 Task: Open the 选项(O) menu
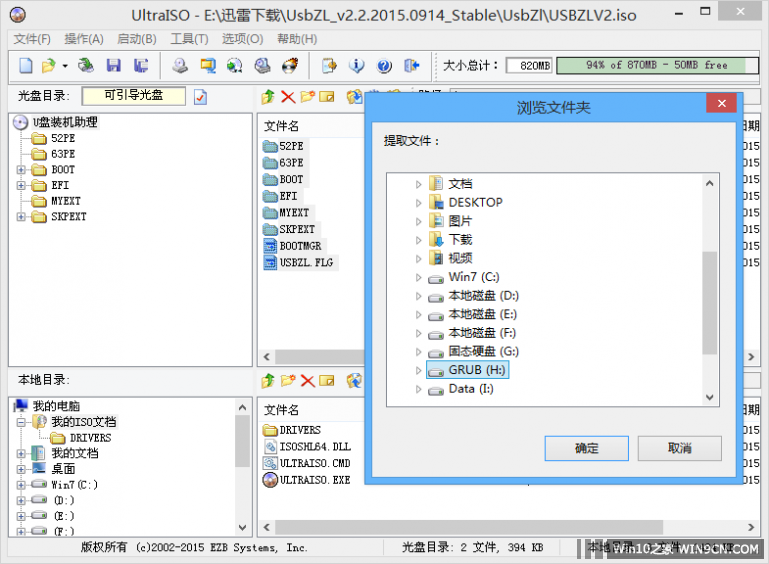[x=242, y=39]
